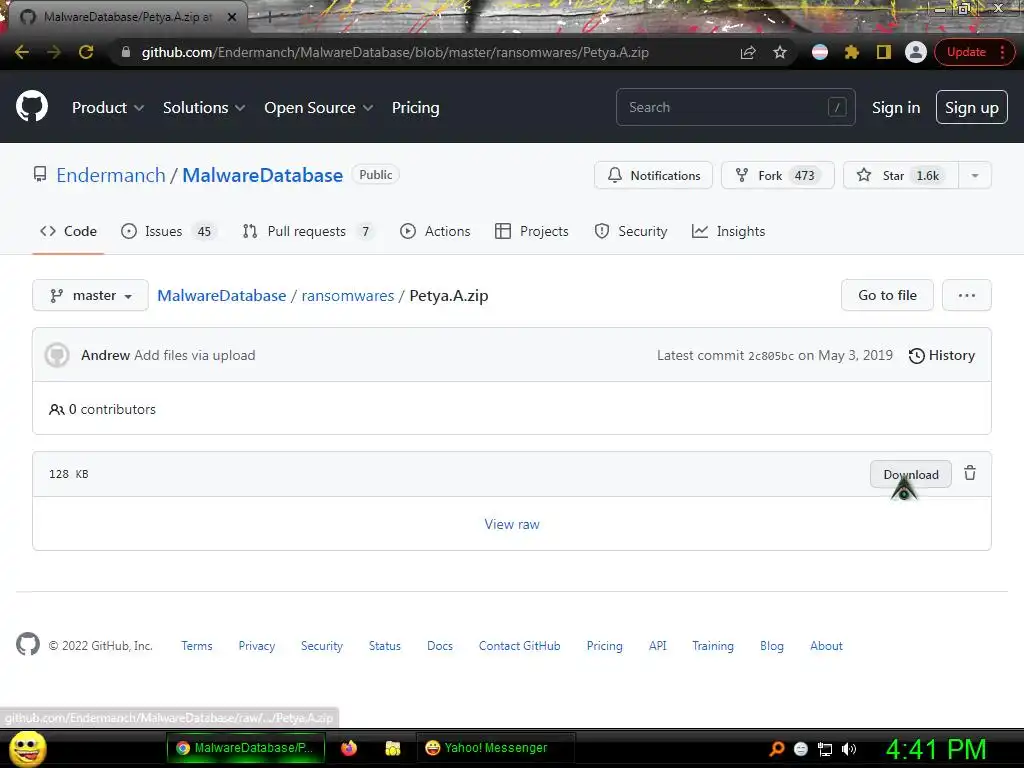
Task: Open Firefox icon on the taskbar
Action: 349,748
